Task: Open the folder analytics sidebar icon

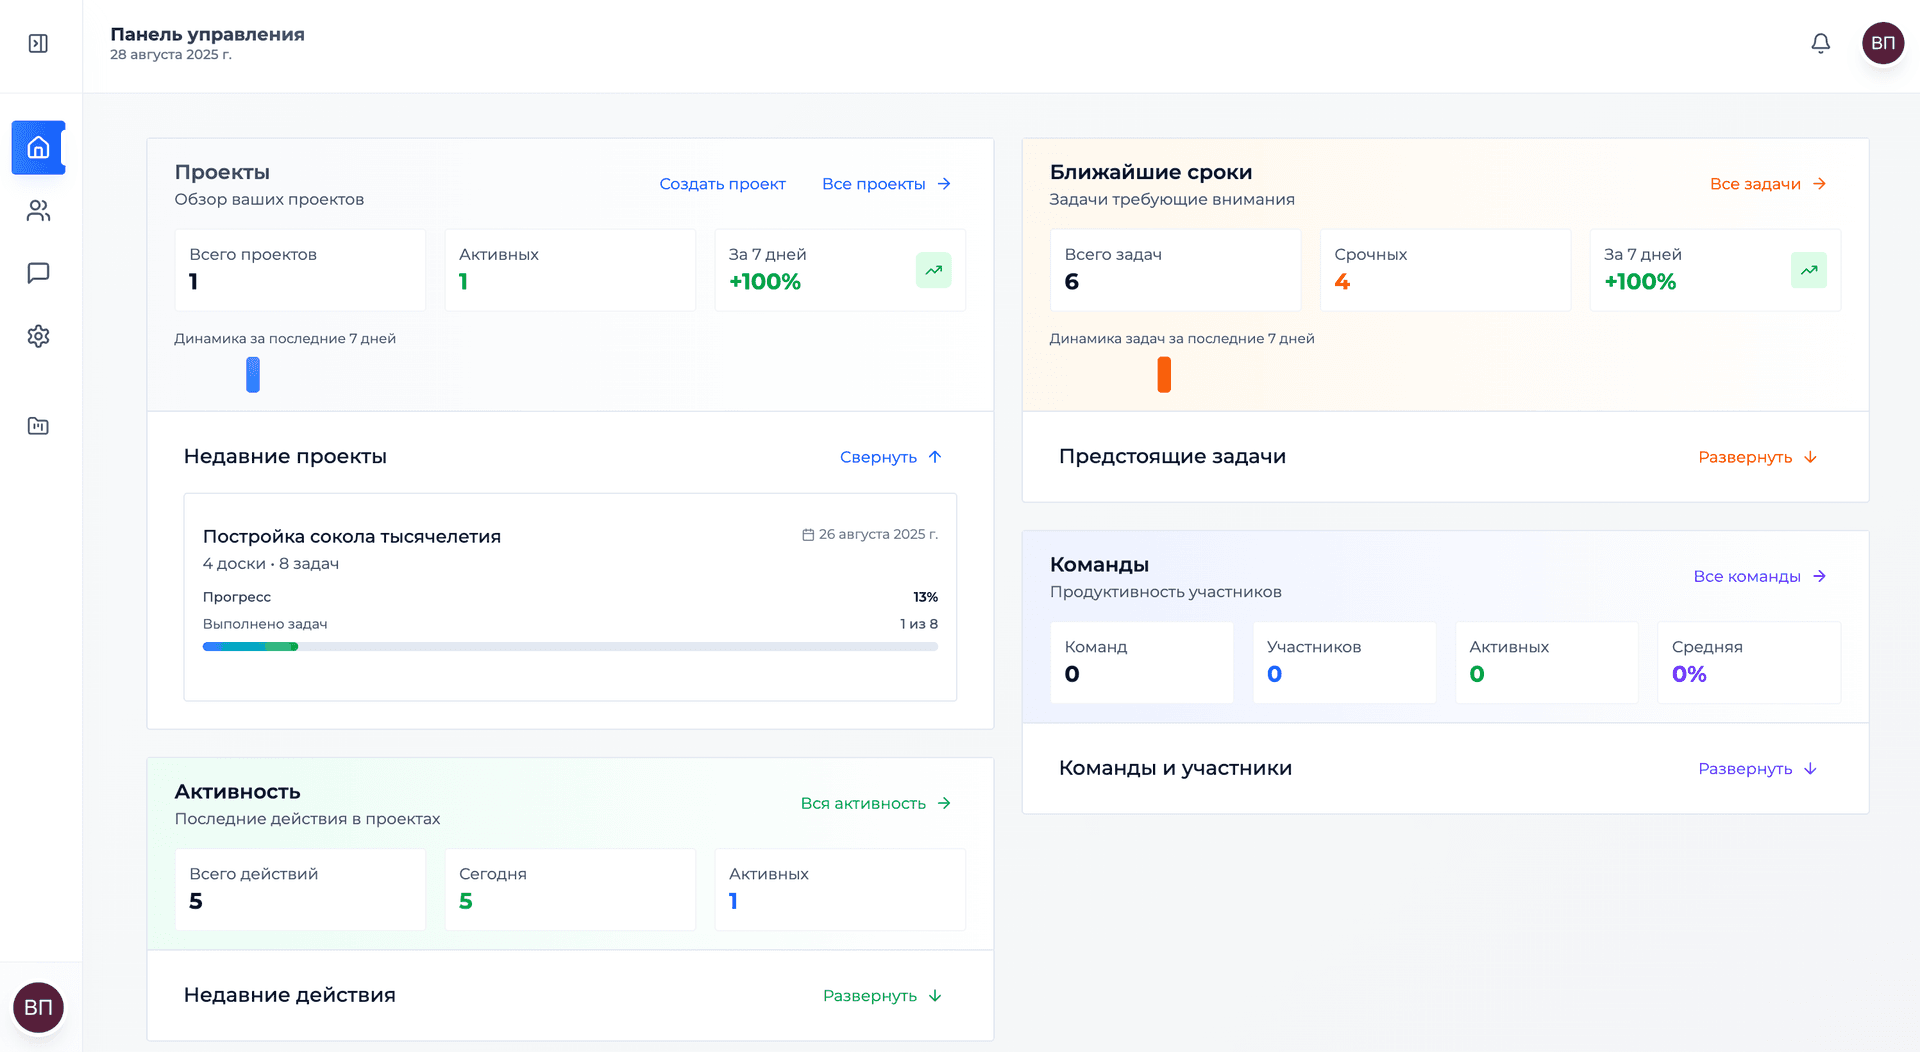Action: click(38, 426)
